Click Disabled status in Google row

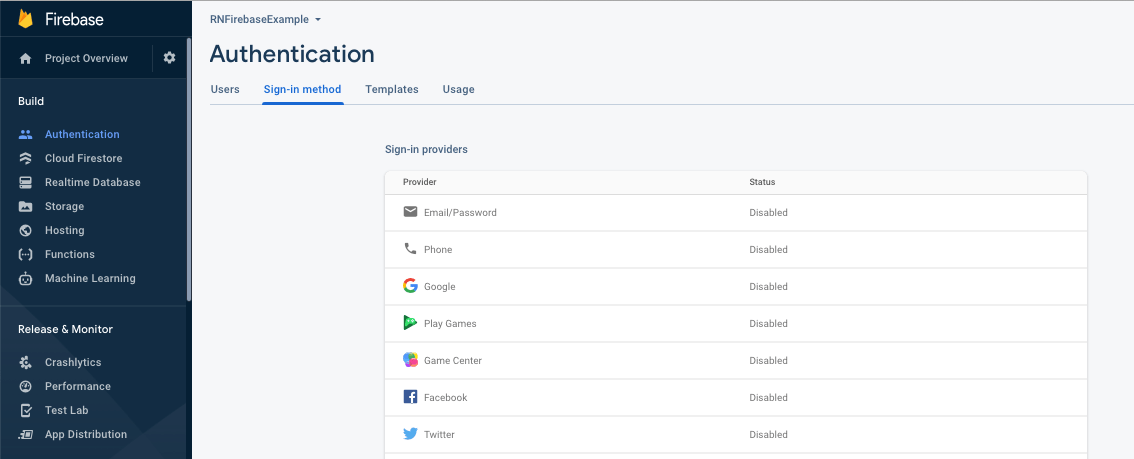tap(768, 287)
